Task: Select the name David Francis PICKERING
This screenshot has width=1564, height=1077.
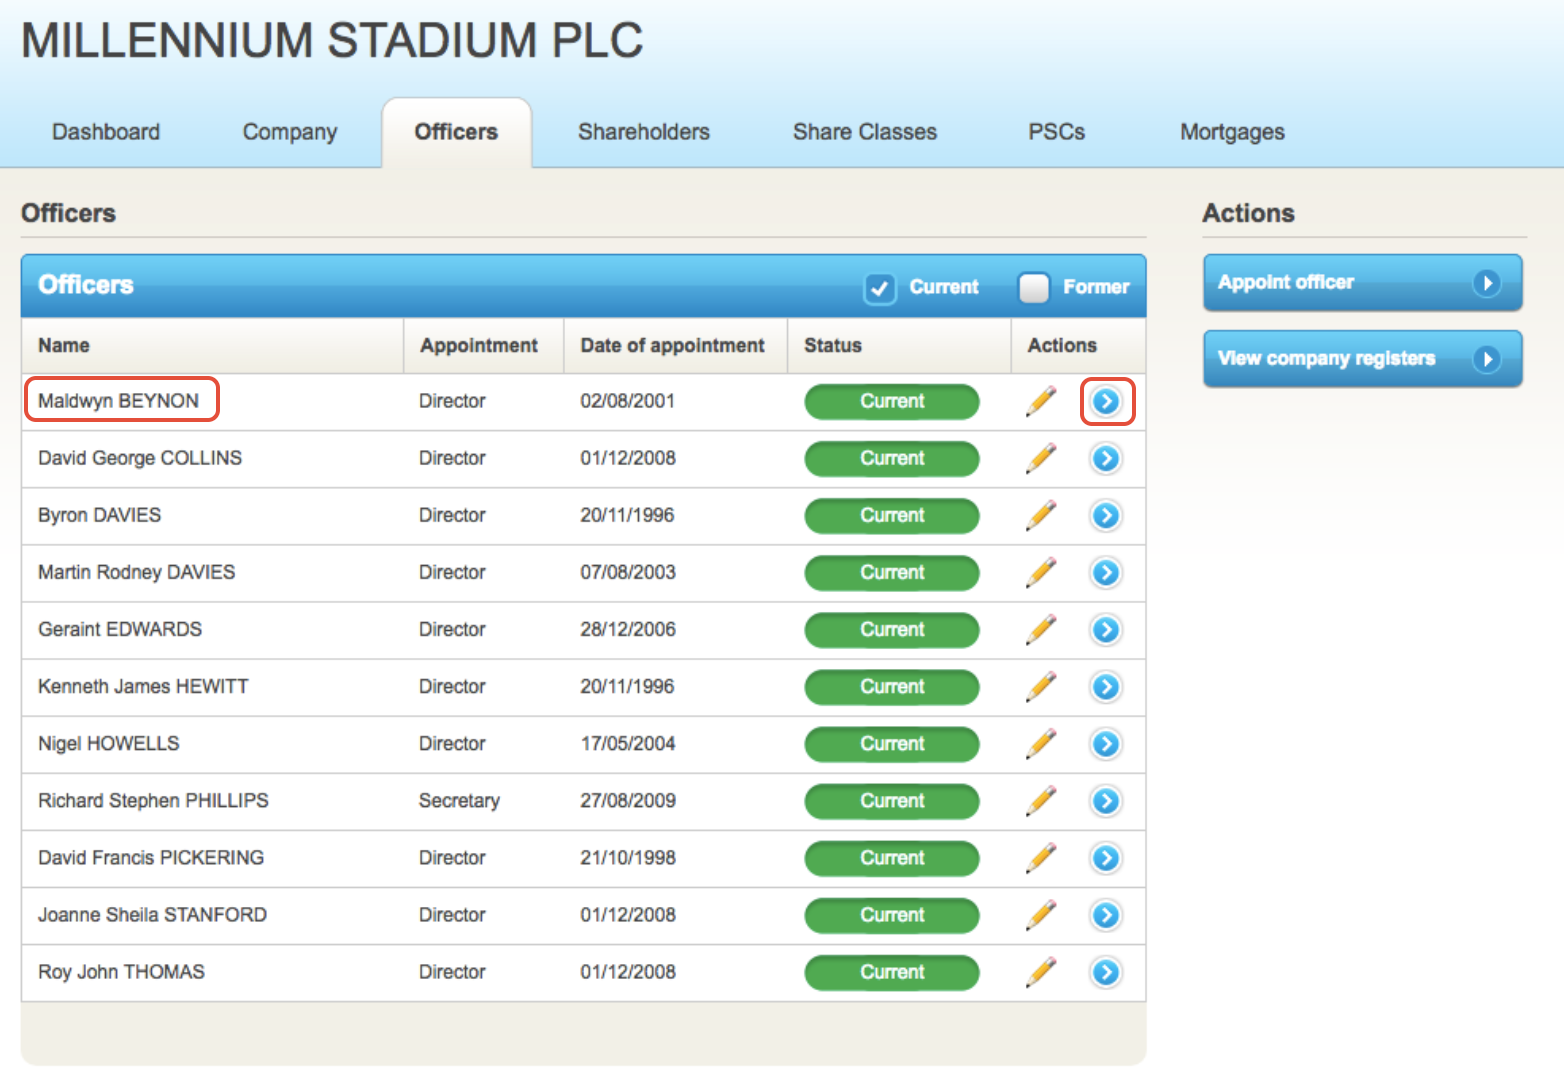Action: click(x=151, y=857)
